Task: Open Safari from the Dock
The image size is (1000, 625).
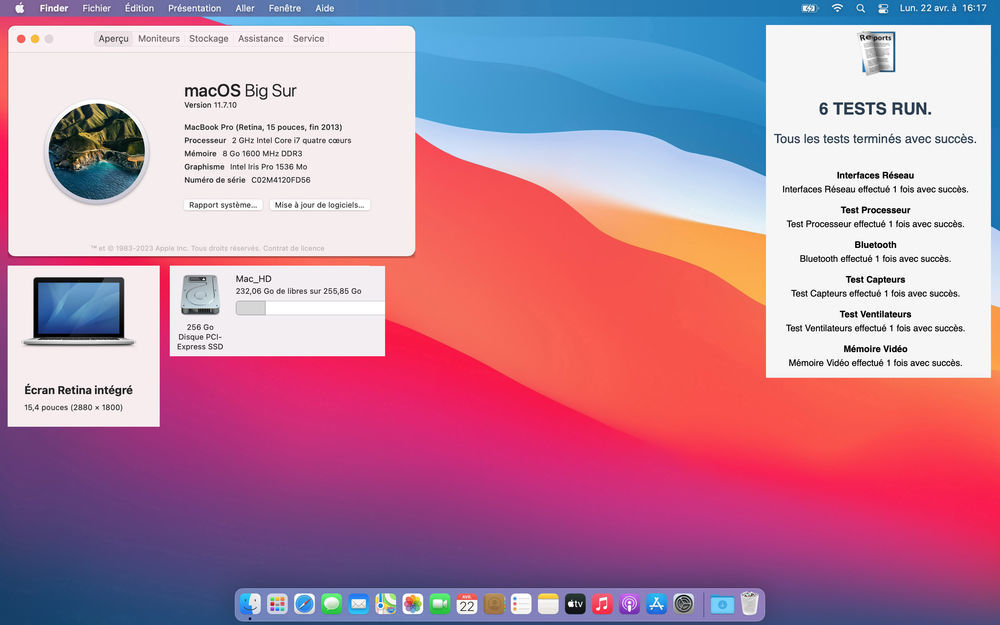Action: (x=305, y=604)
